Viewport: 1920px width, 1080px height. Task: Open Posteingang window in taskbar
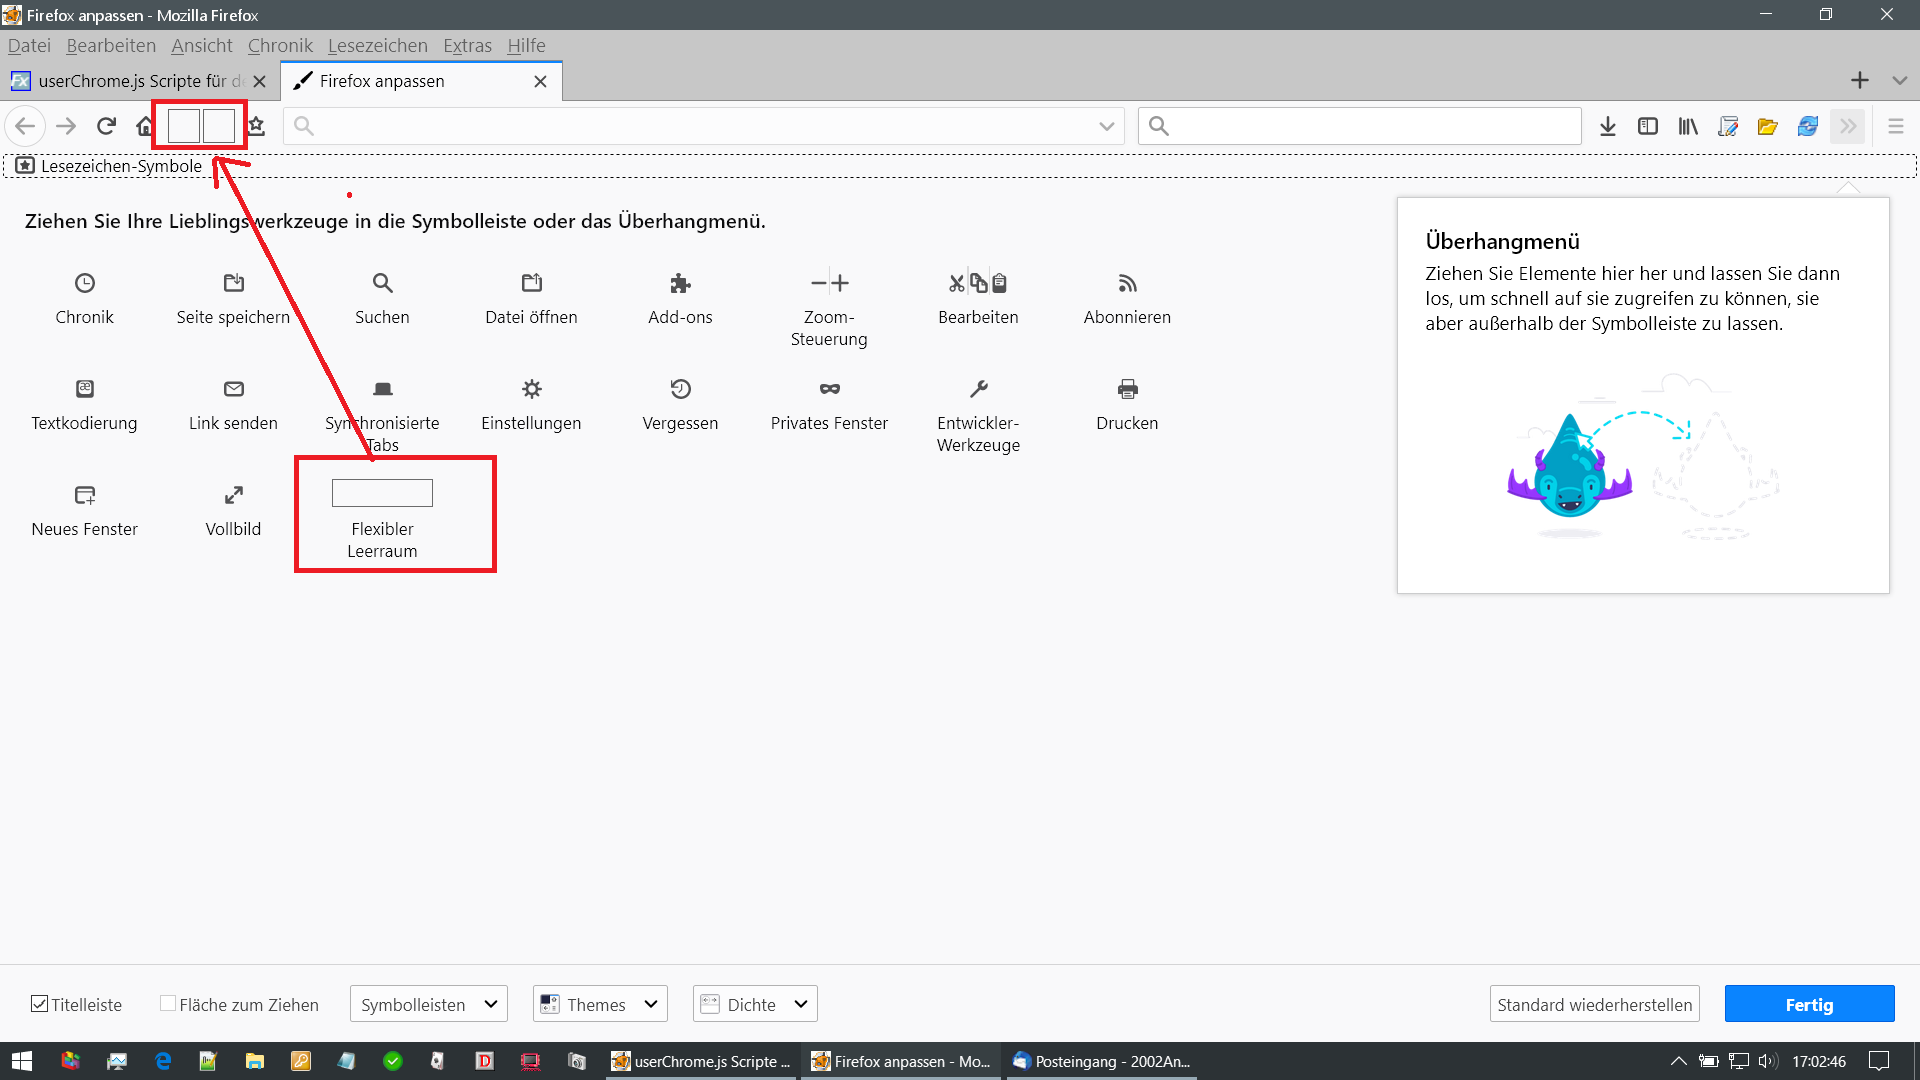(x=1100, y=1061)
